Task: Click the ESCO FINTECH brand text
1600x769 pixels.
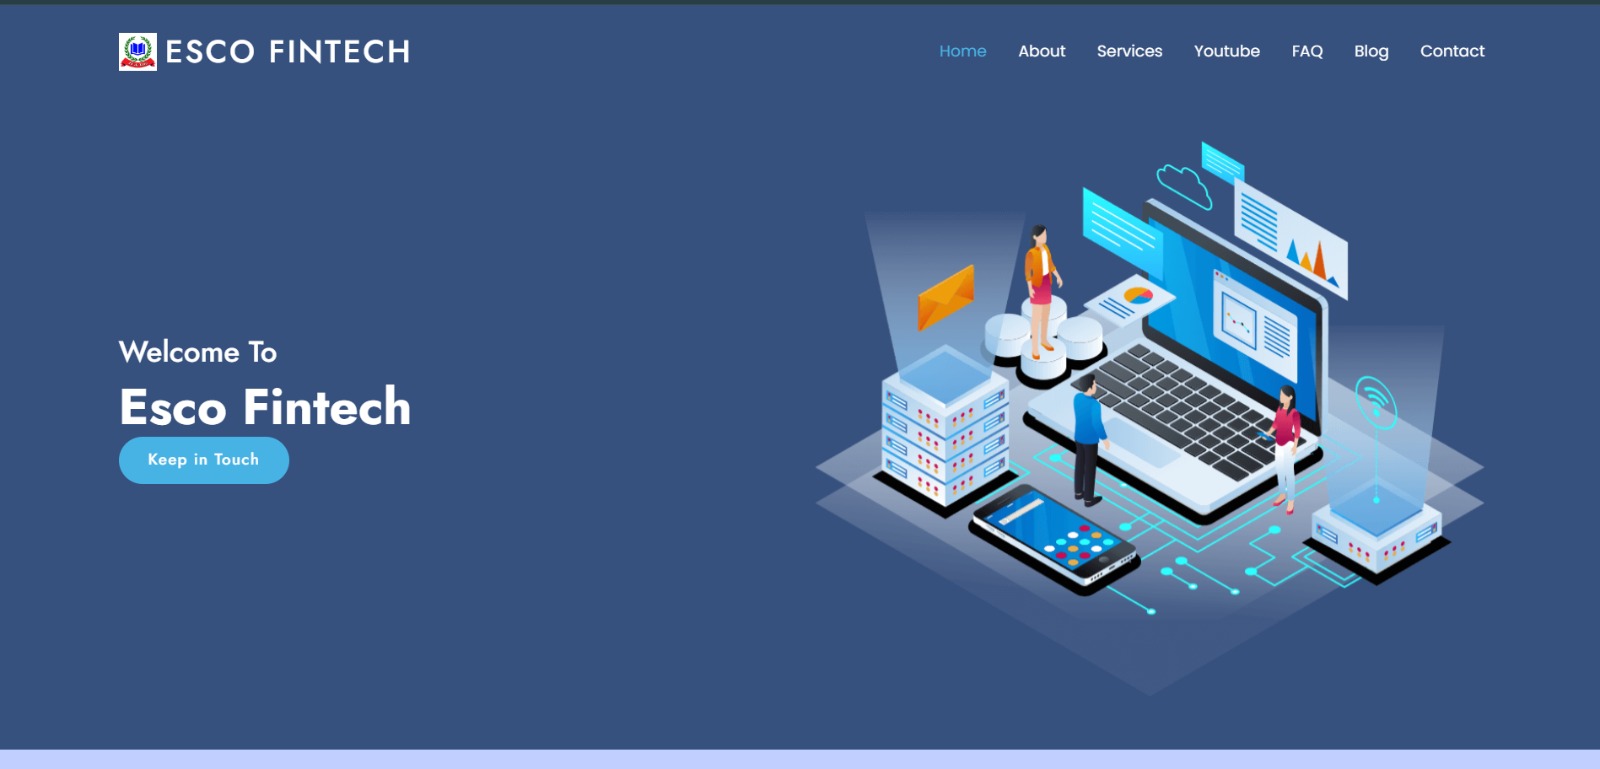Action: click(x=288, y=52)
